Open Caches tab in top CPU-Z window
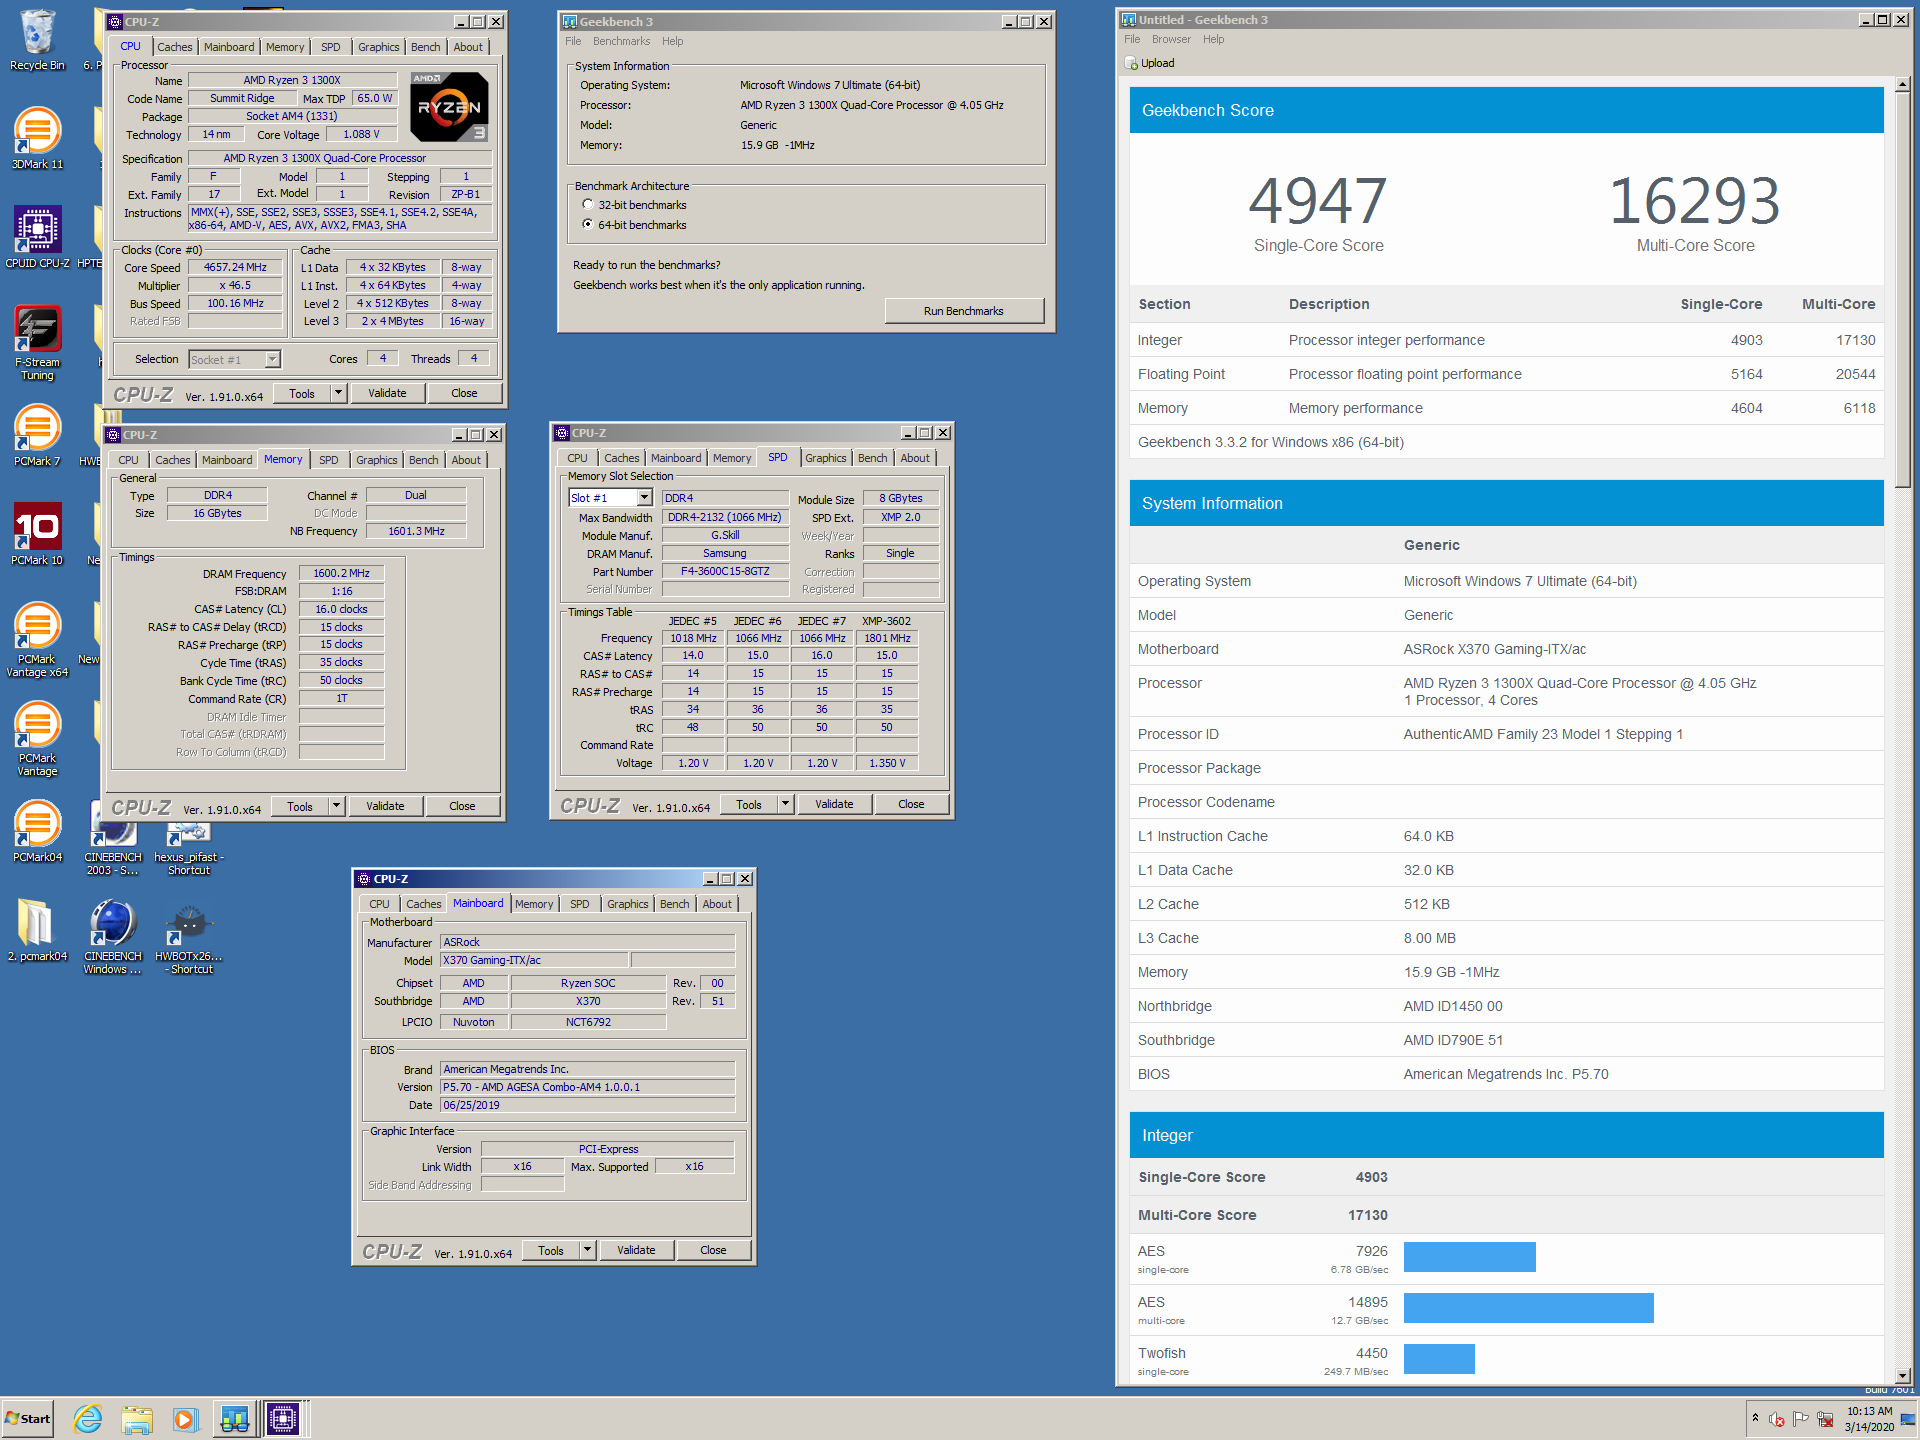This screenshot has height=1440, width=1920. click(175, 47)
